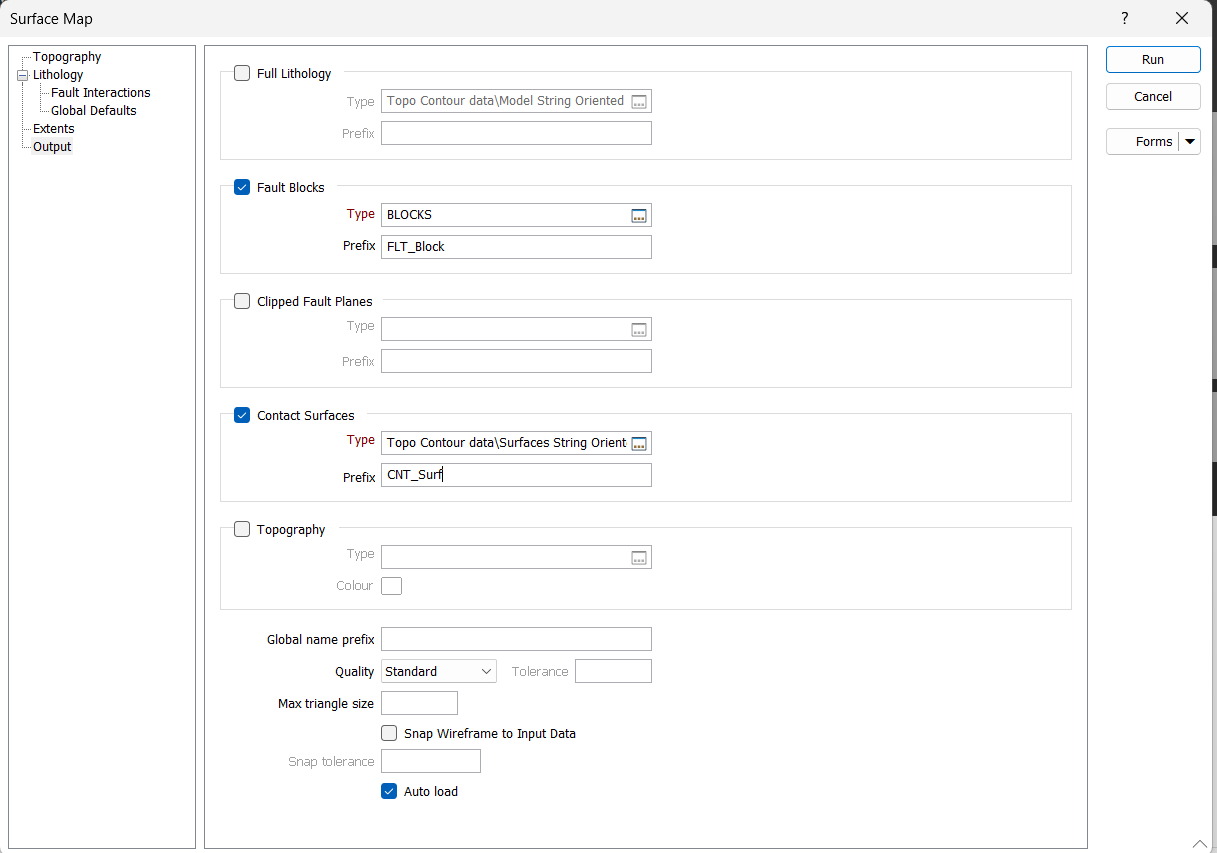Open browse icon for Contact Surfaces Type
This screenshot has width=1217, height=853.
(x=639, y=443)
